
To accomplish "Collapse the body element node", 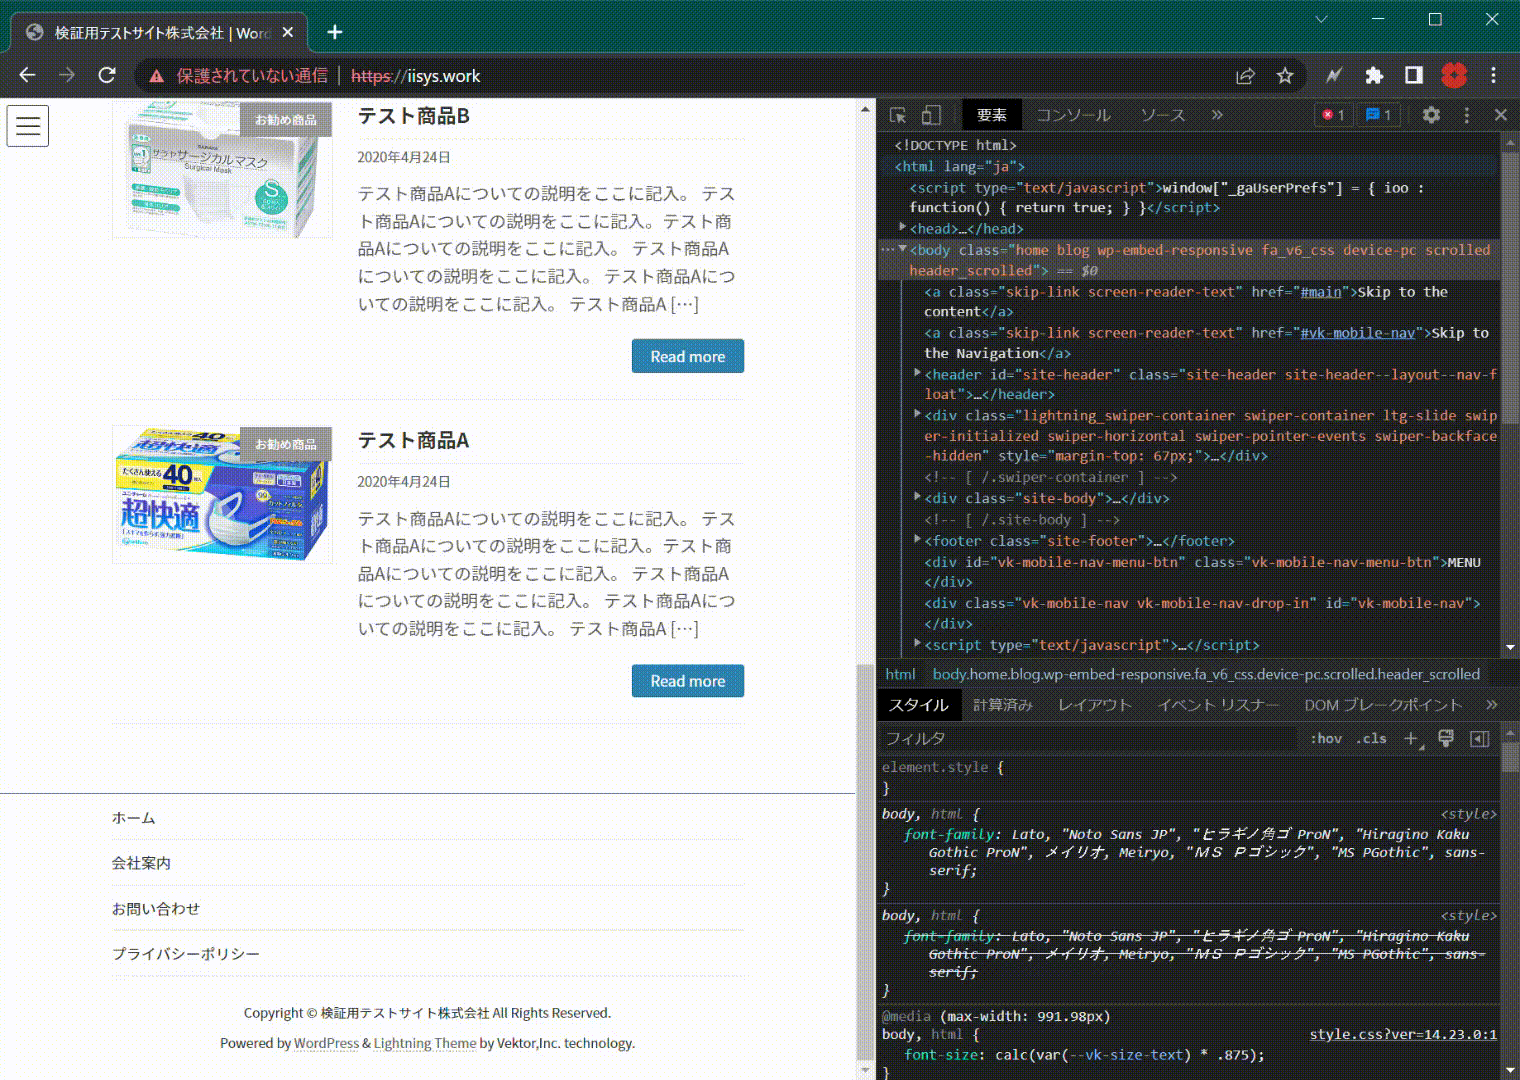I will tap(903, 249).
